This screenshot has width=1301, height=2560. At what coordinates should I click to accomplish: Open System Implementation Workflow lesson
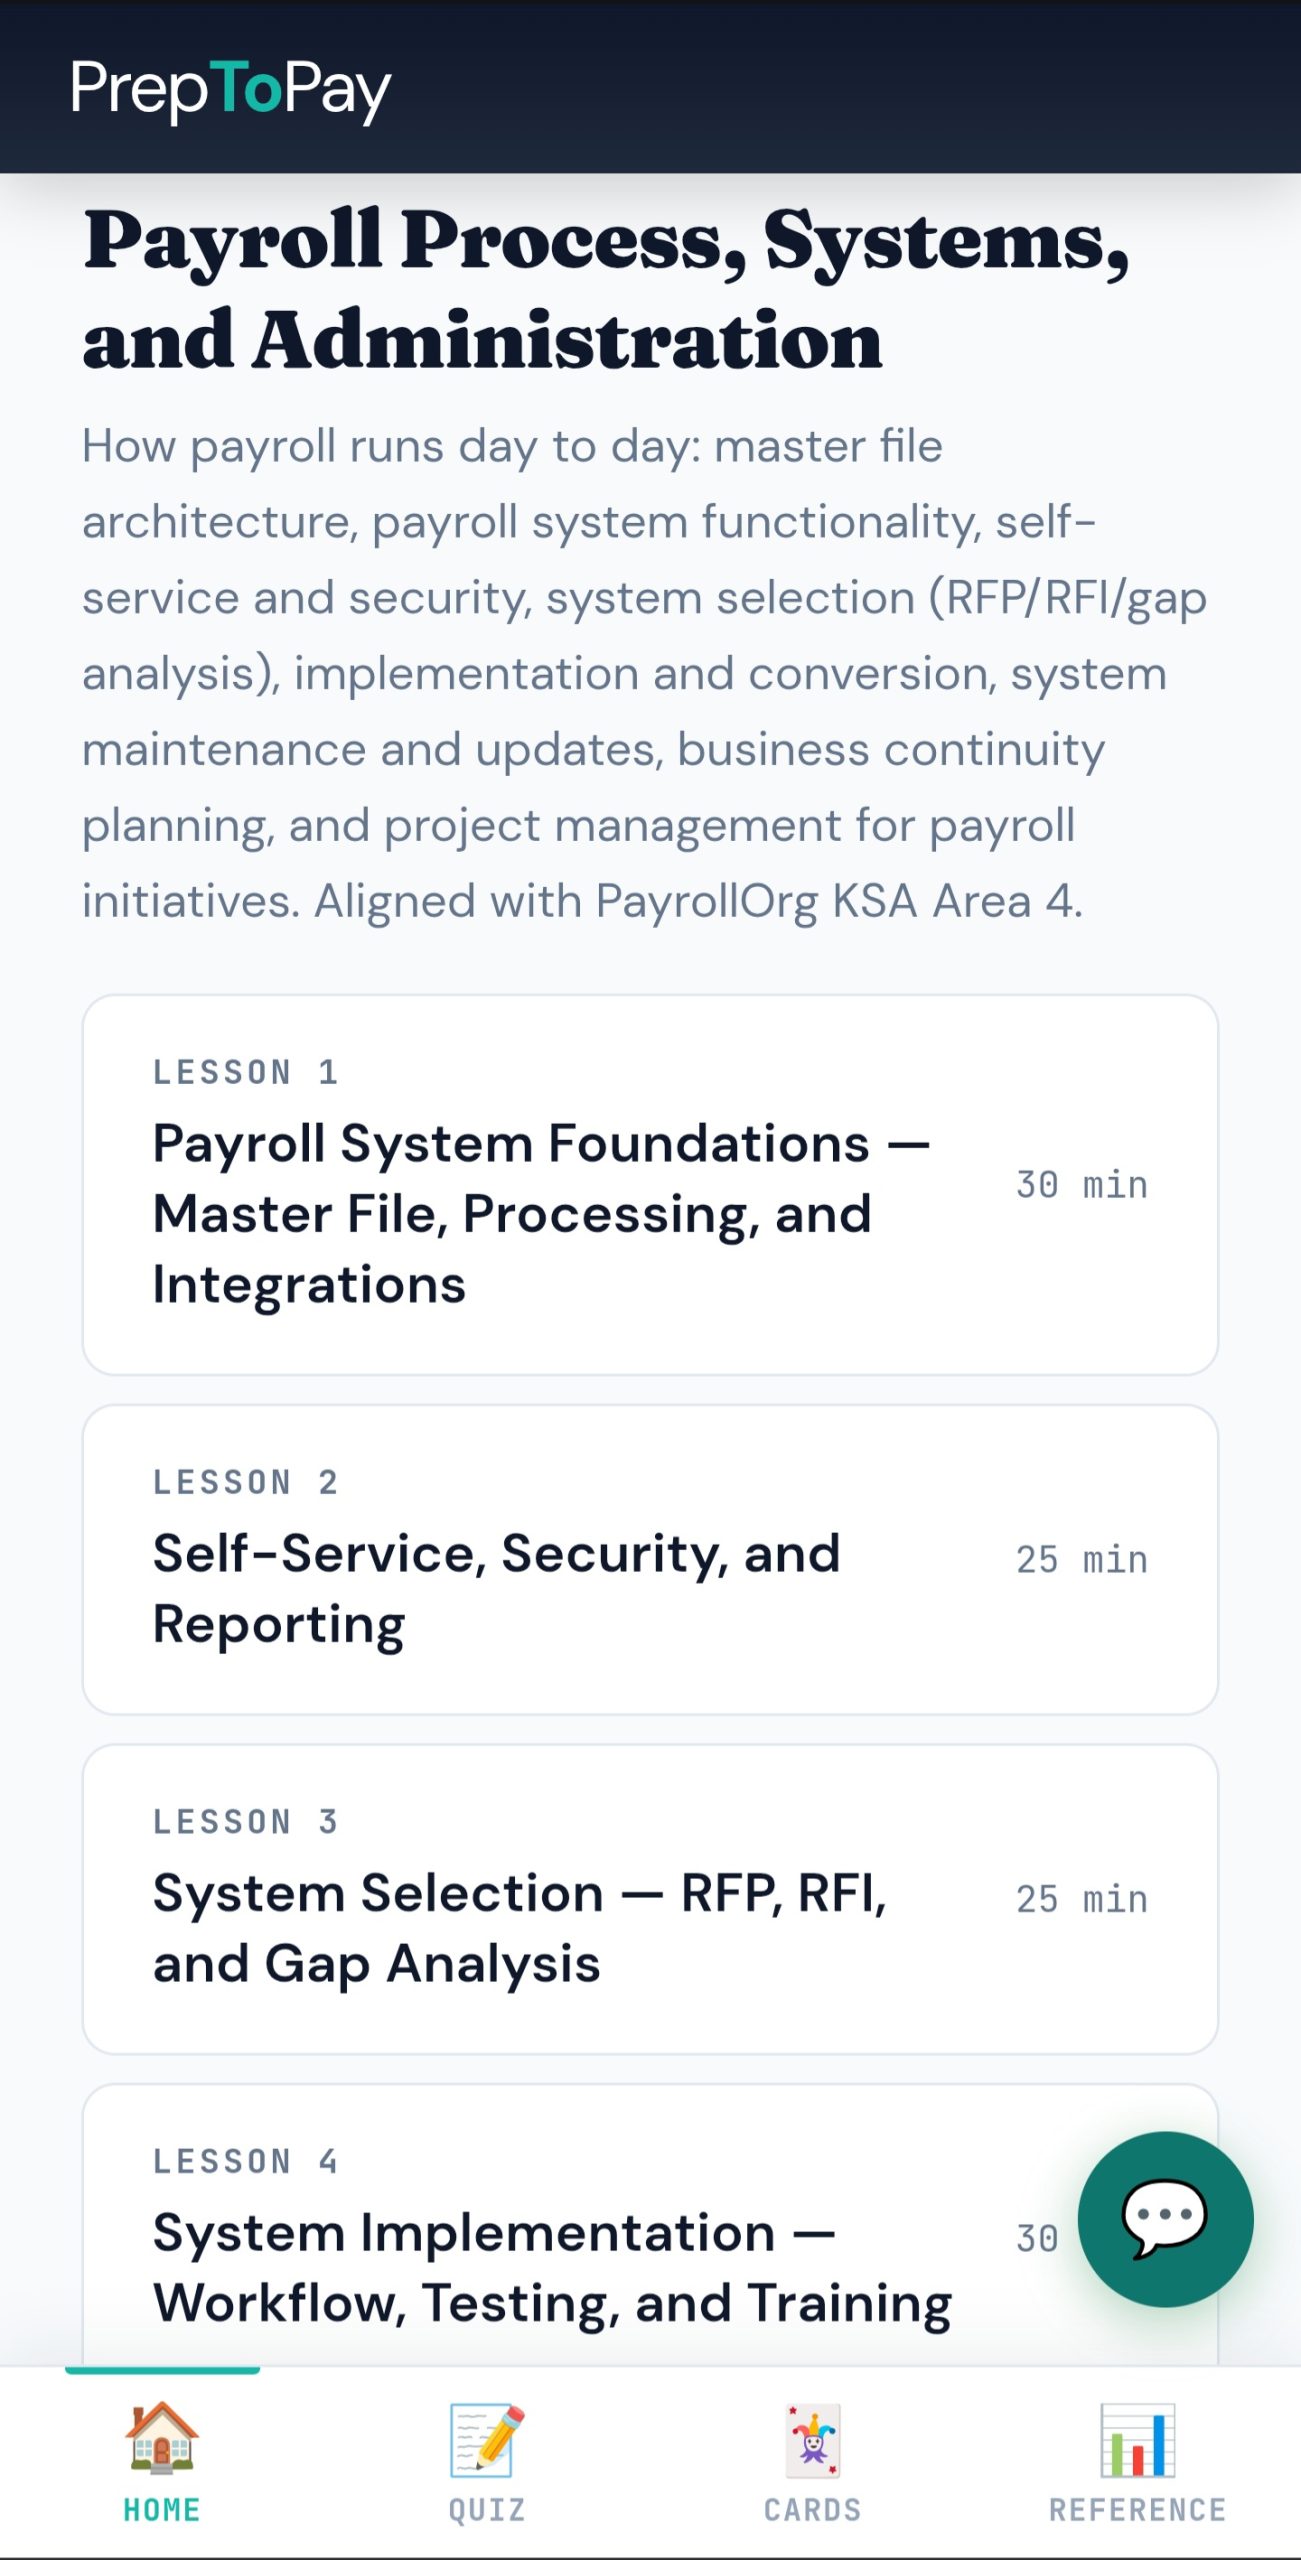(x=650, y=2225)
